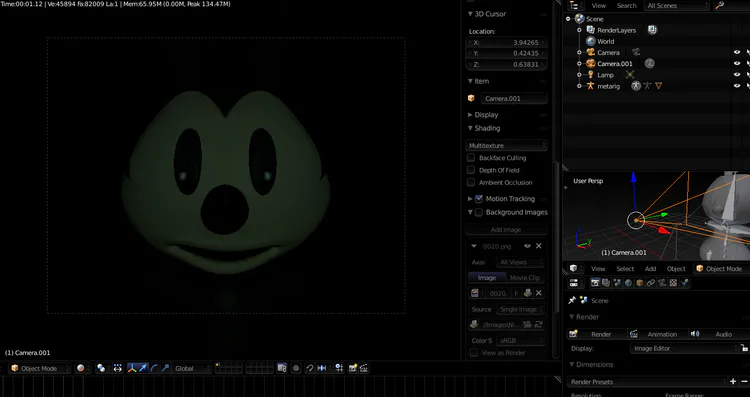Click the pivot point selector icon
750x397 pixels.
click(x=101, y=368)
